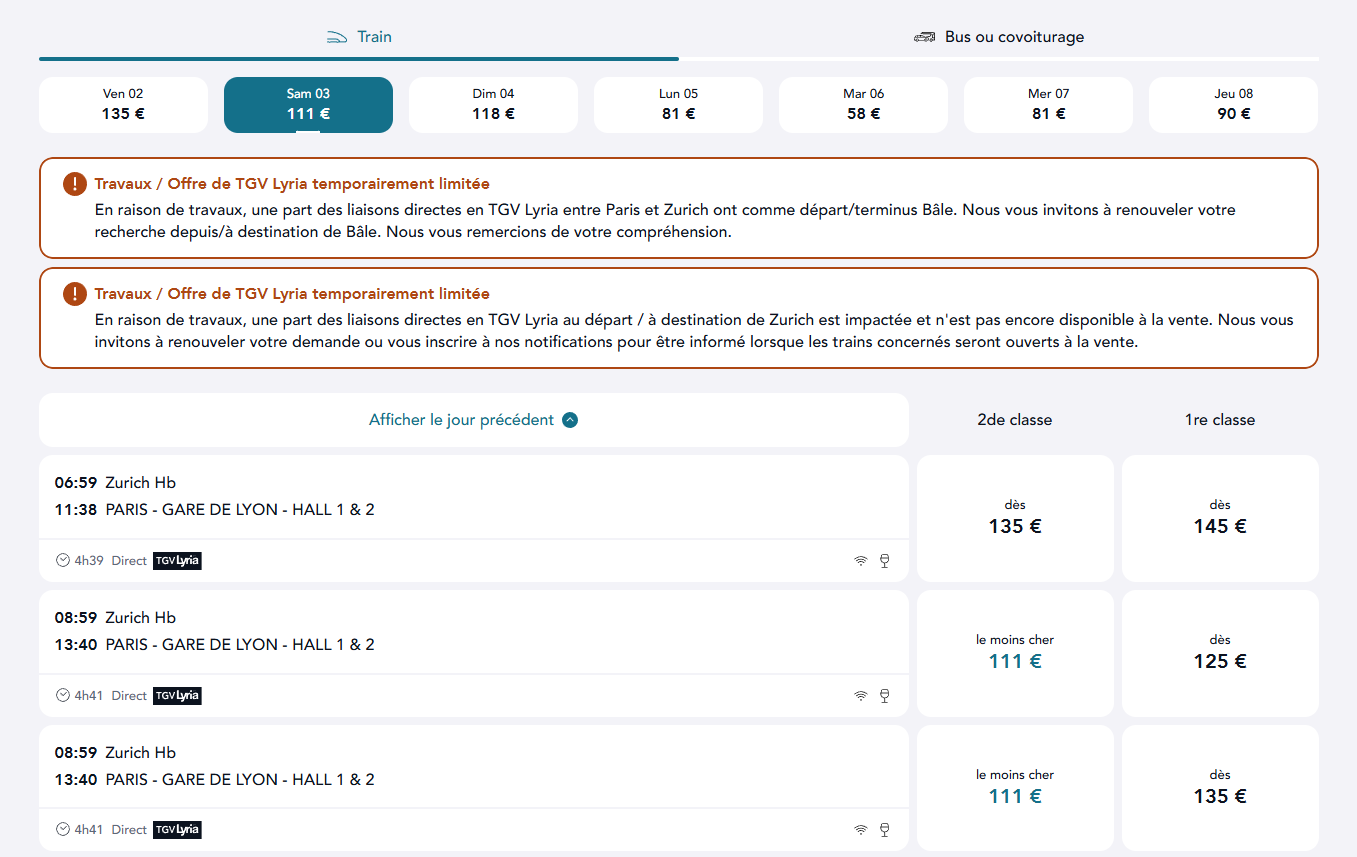Click the Wi-Fi icon on the train with 125 € first class
Viewport: 1357px width, 857px height.
[860, 696]
